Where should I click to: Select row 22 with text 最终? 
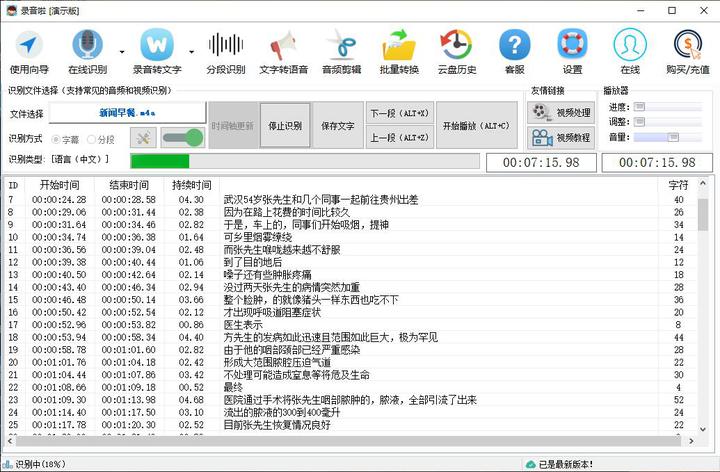coord(352,387)
